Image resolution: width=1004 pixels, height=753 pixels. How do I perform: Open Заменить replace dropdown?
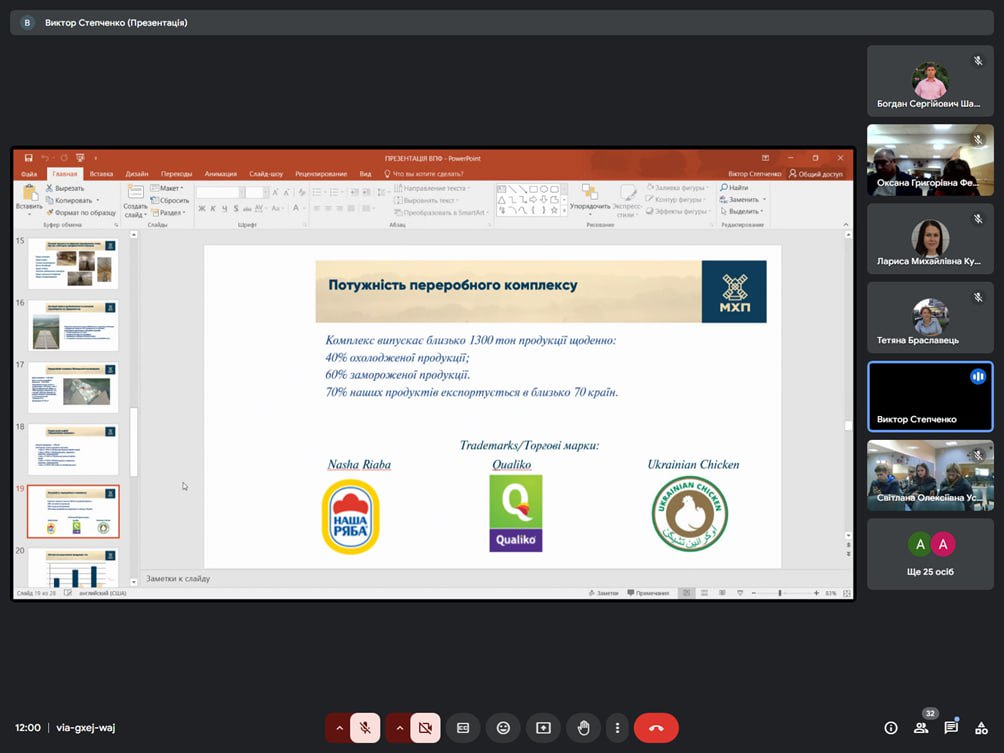click(x=742, y=200)
